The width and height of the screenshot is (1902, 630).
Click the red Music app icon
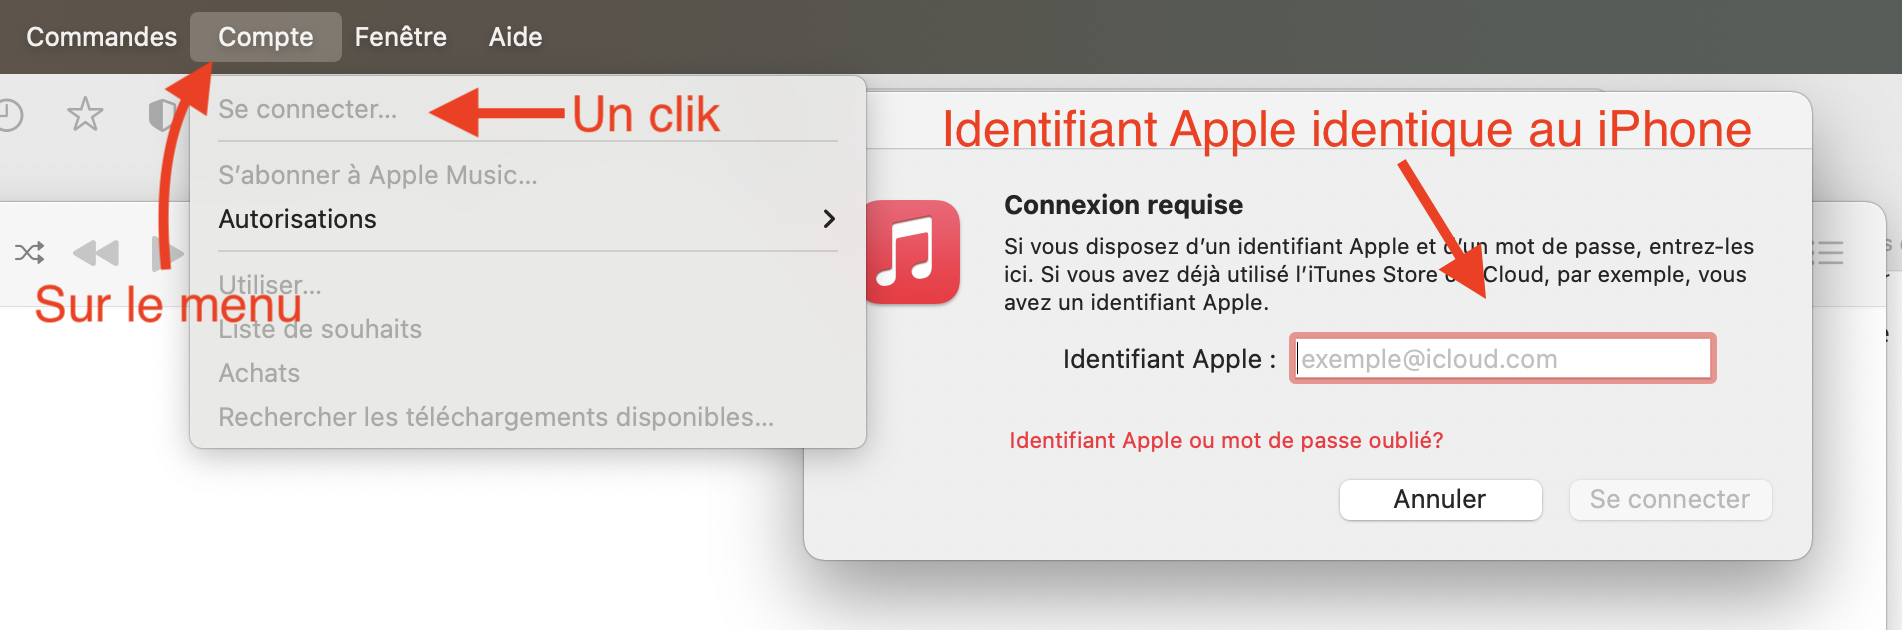pyautogui.click(x=911, y=252)
